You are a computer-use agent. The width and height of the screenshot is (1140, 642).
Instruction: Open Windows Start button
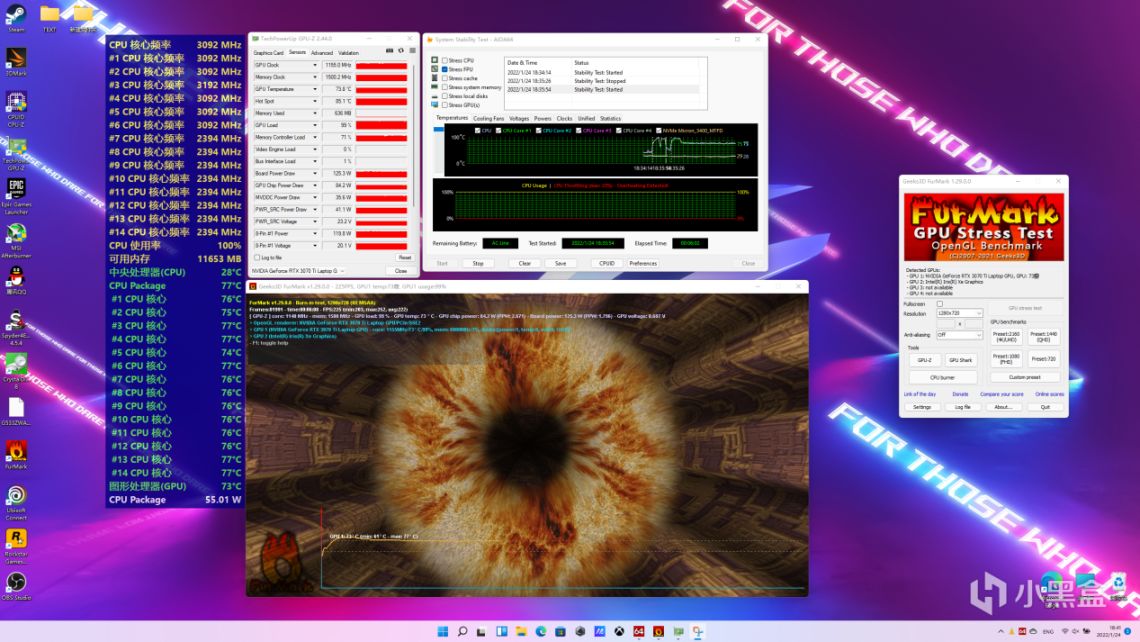tap(442, 631)
